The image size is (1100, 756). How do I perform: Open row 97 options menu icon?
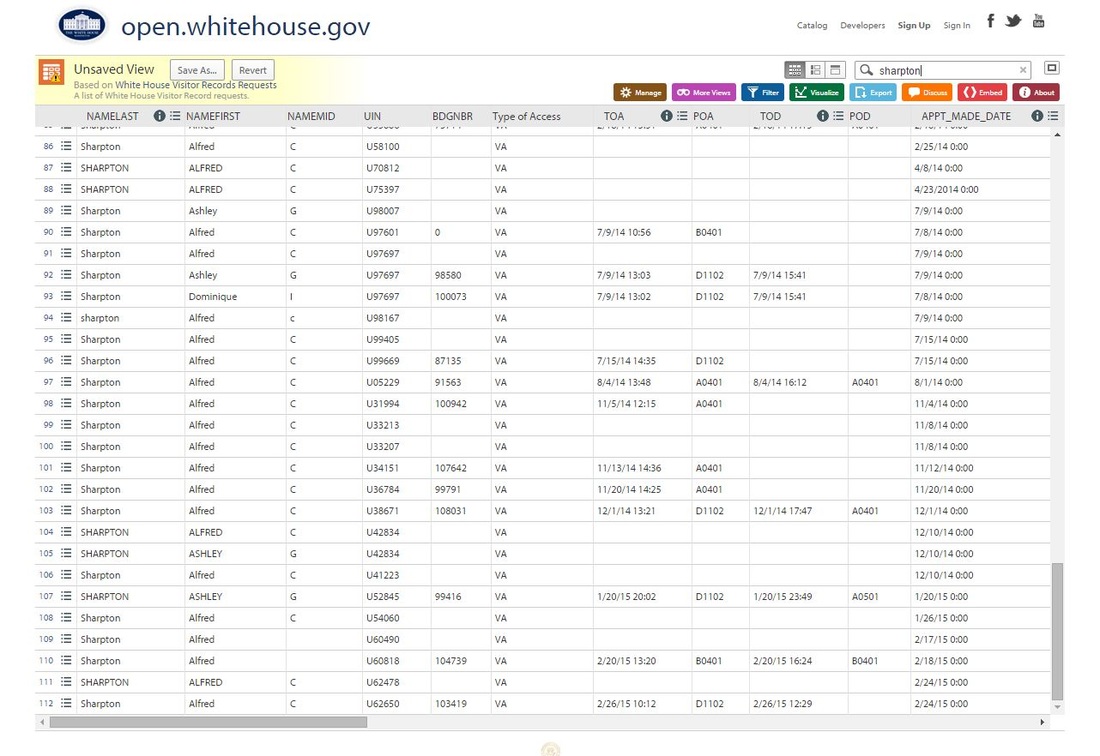(x=66, y=382)
